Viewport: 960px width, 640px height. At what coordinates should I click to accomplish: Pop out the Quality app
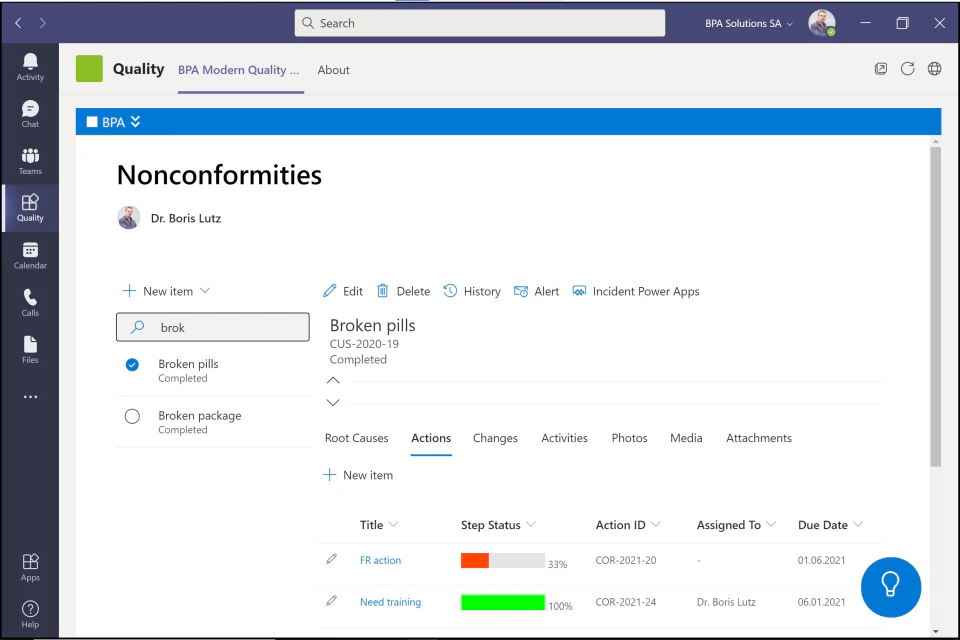coord(881,68)
